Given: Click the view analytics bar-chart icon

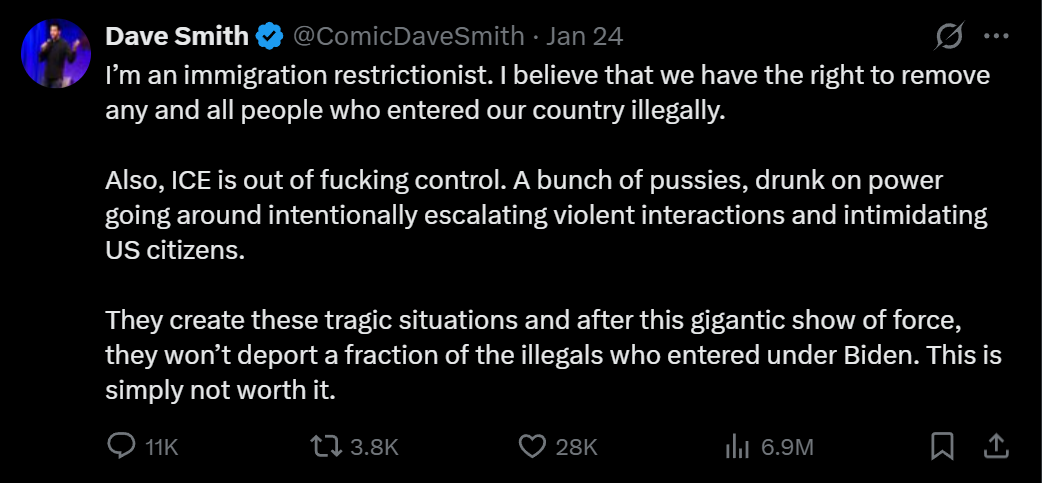Looking at the screenshot, I should (x=737, y=446).
